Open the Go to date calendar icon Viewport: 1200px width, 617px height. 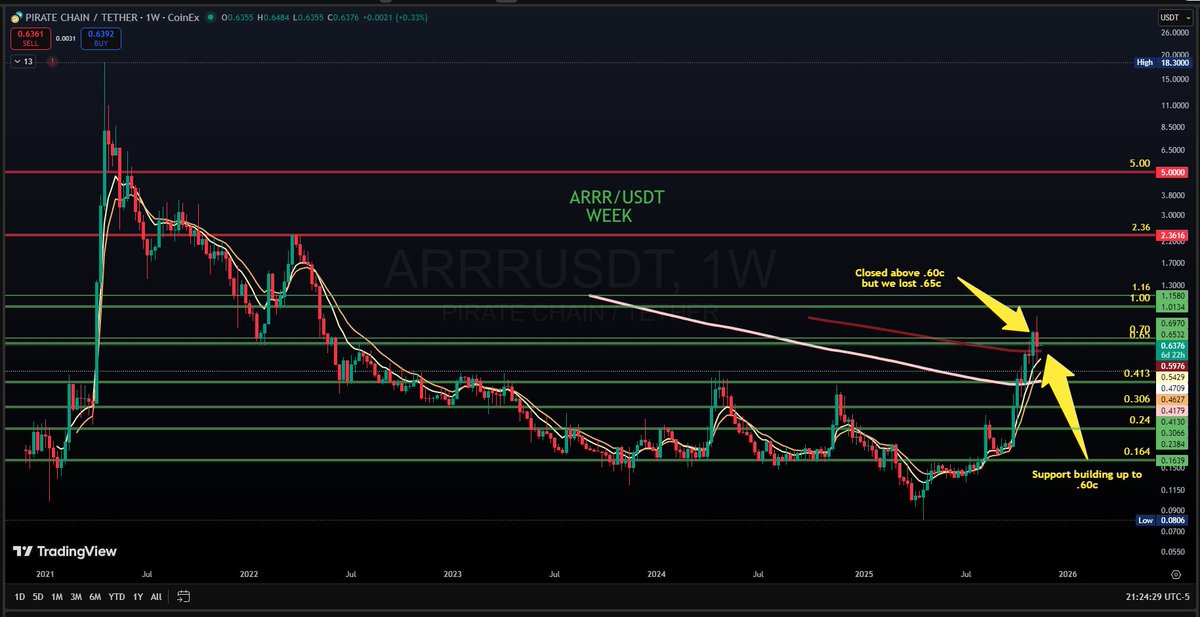coord(183,597)
